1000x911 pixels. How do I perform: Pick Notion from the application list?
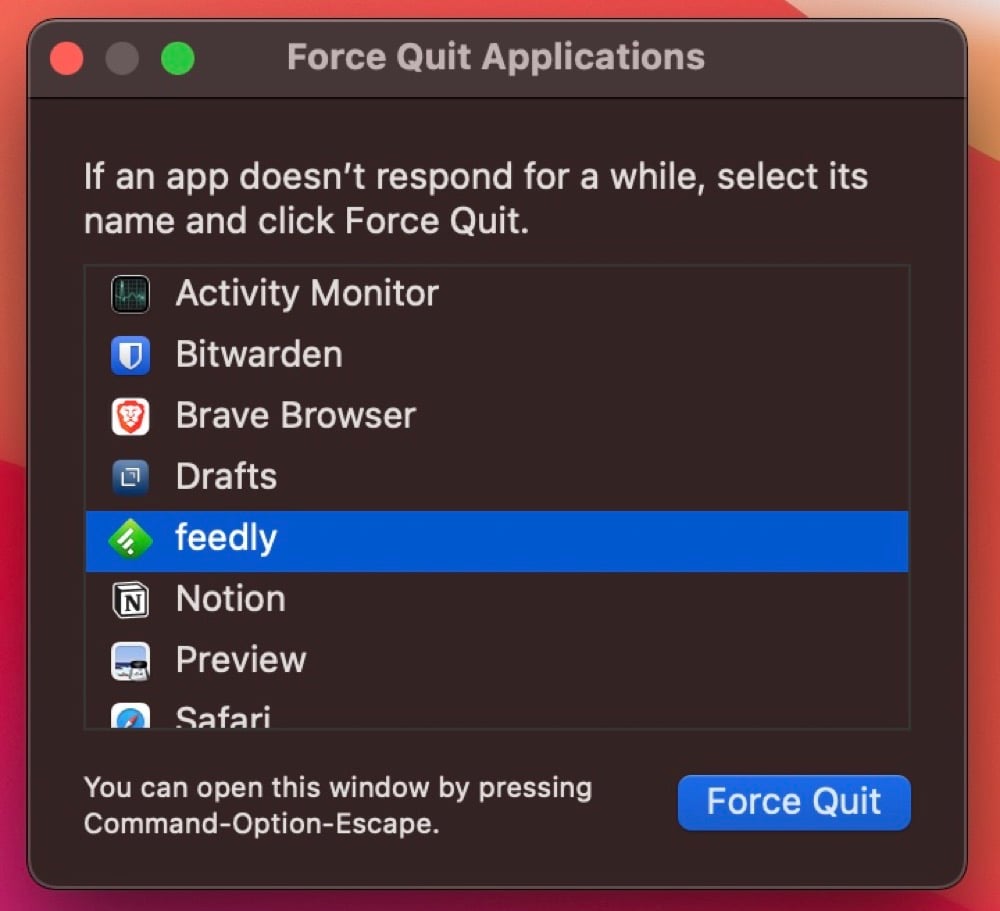[497, 600]
